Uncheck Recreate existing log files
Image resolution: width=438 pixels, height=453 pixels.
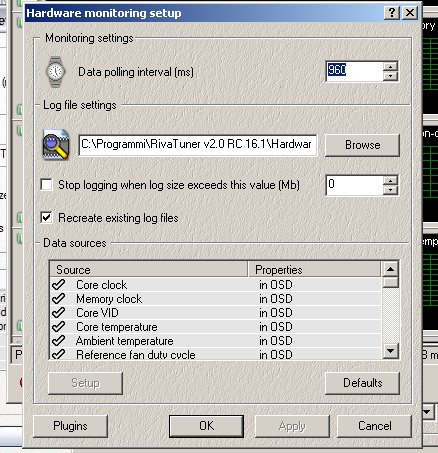click(46, 218)
